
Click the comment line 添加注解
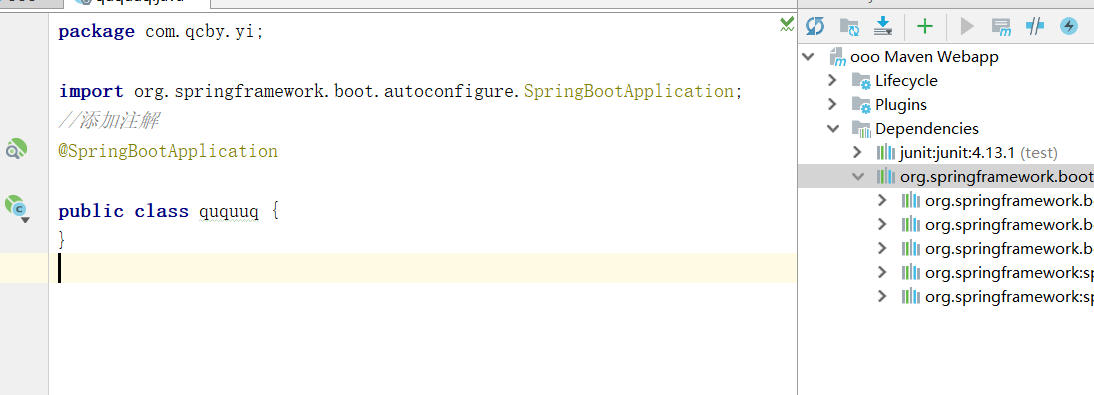coord(109,121)
